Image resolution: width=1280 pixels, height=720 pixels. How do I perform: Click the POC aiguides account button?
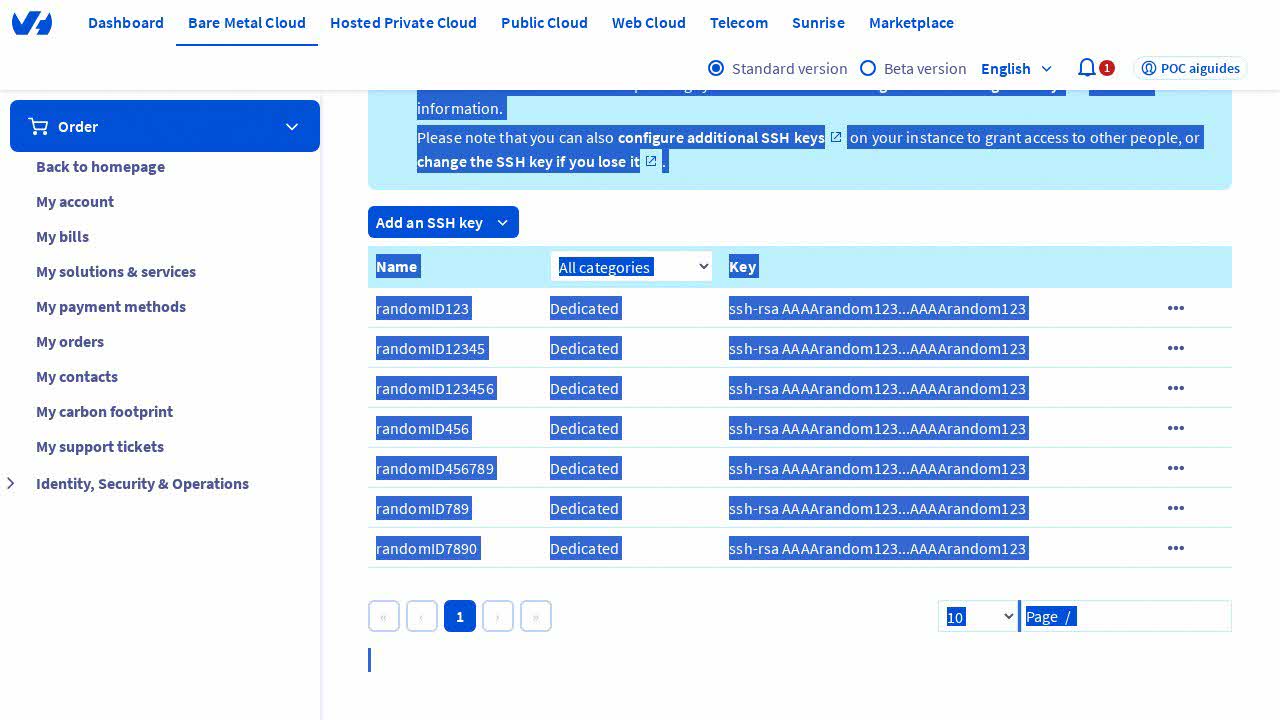(x=1190, y=68)
